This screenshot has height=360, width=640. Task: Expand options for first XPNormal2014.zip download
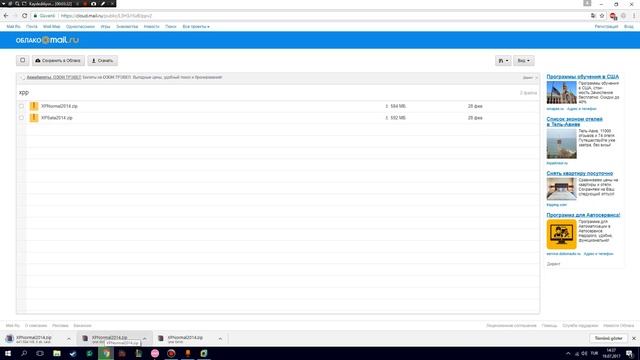pos(69,339)
